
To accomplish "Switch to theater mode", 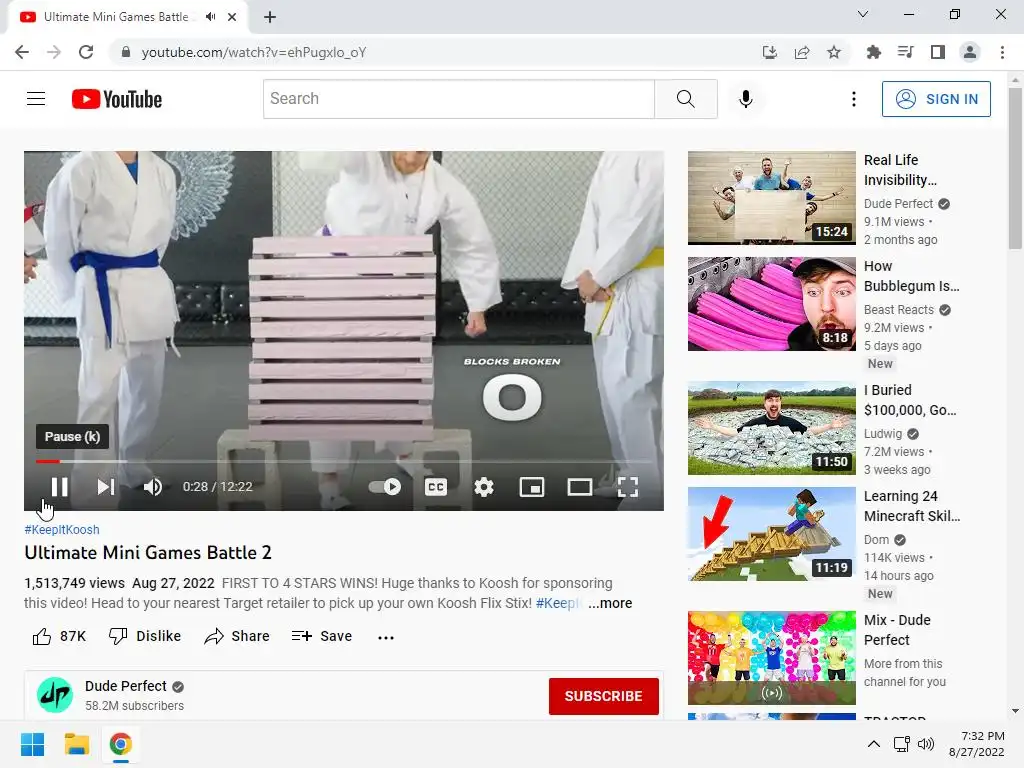I will pyautogui.click(x=579, y=487).
